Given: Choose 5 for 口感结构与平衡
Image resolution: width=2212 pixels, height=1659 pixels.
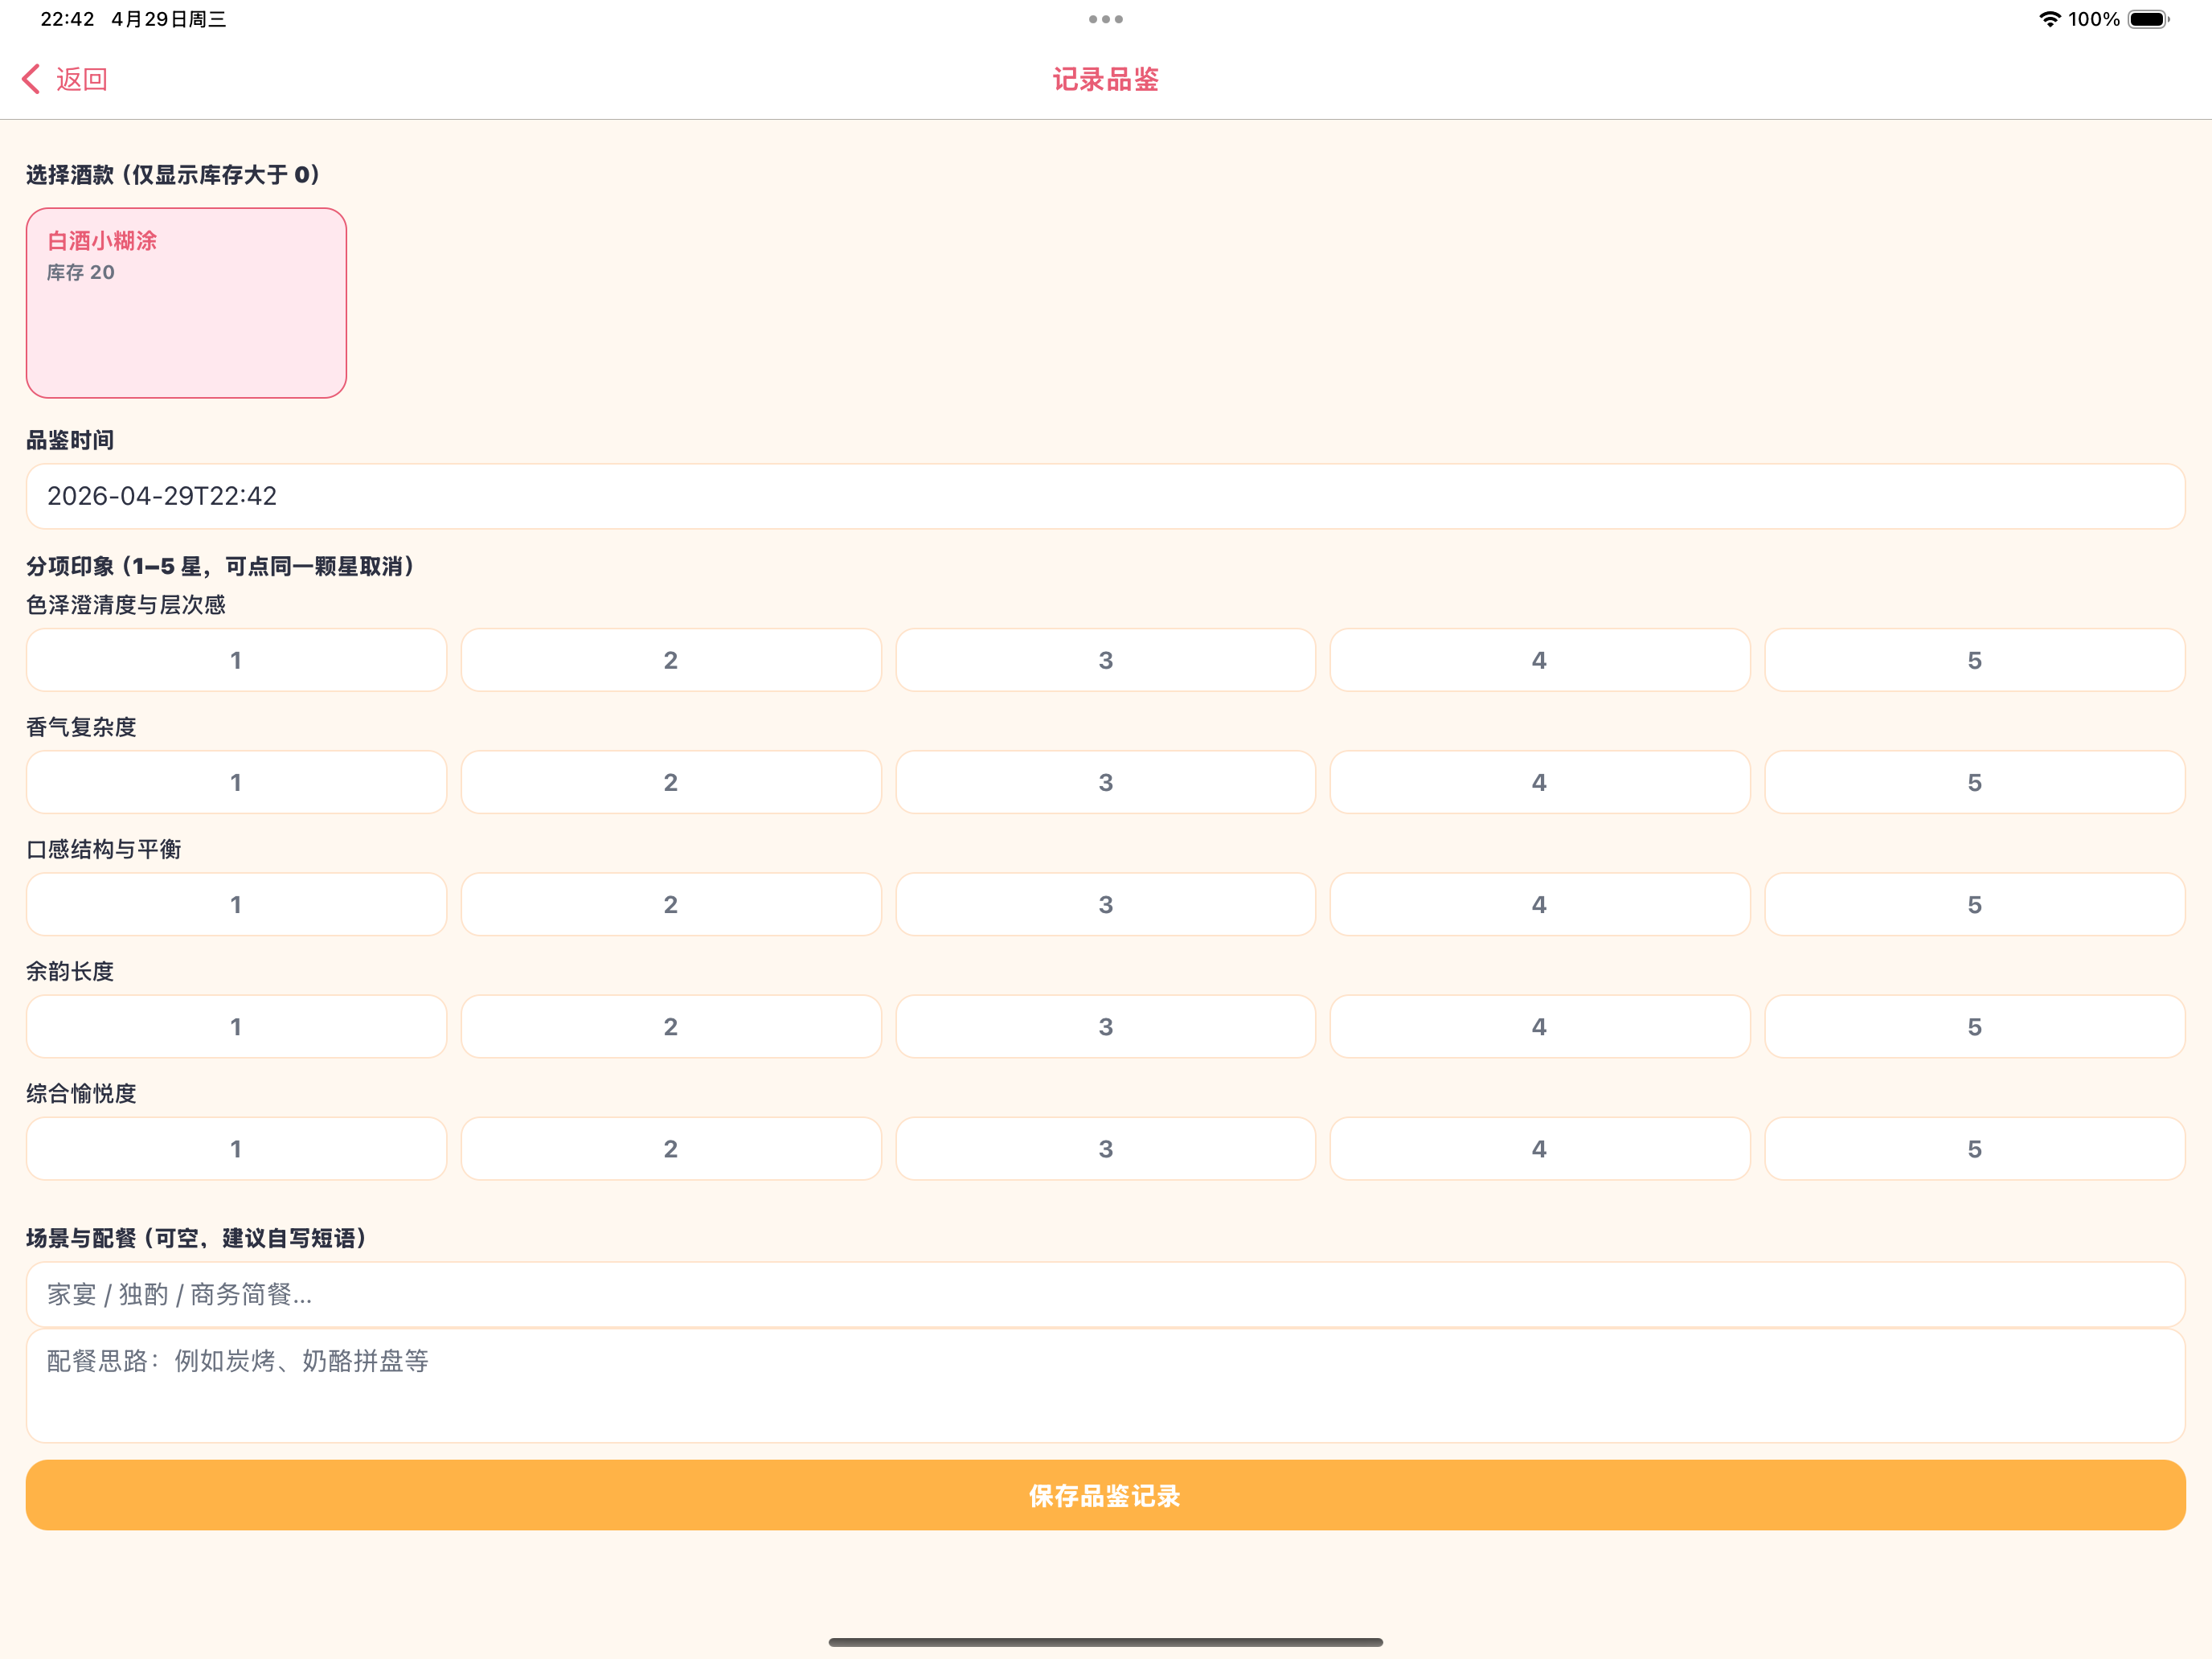Looking at the screenshot, I should tap(1974, 904).
